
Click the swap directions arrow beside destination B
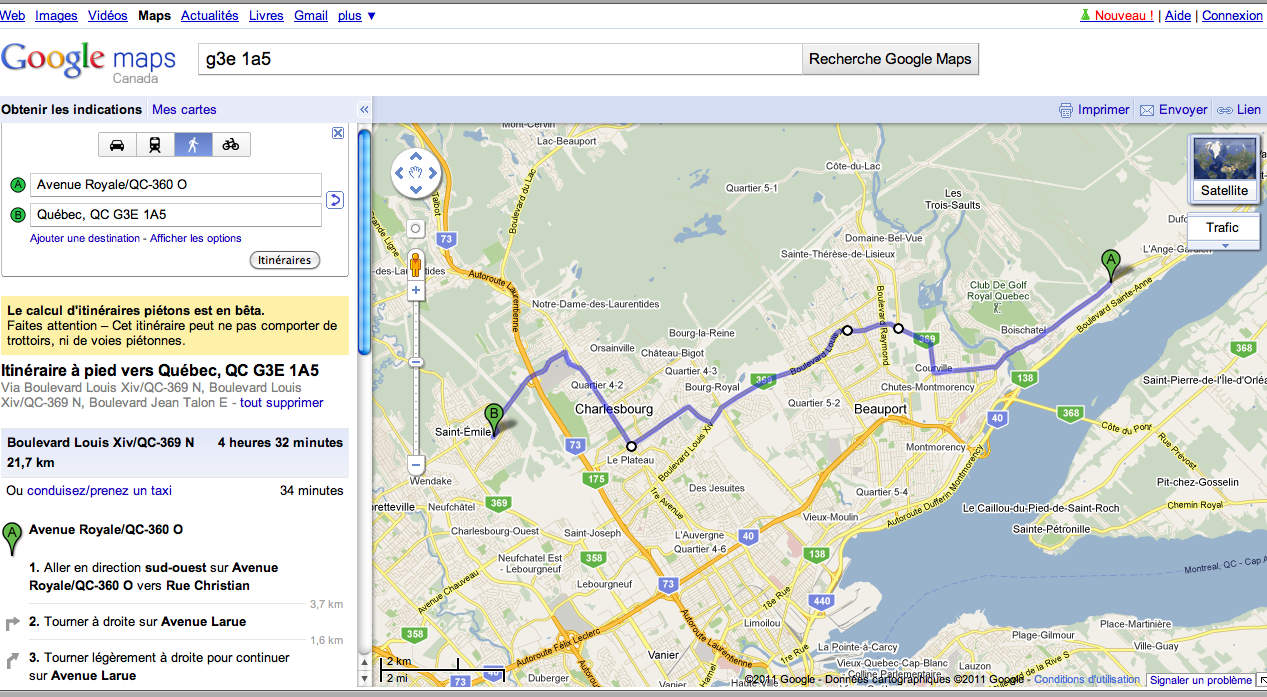[x=334, y=200]
